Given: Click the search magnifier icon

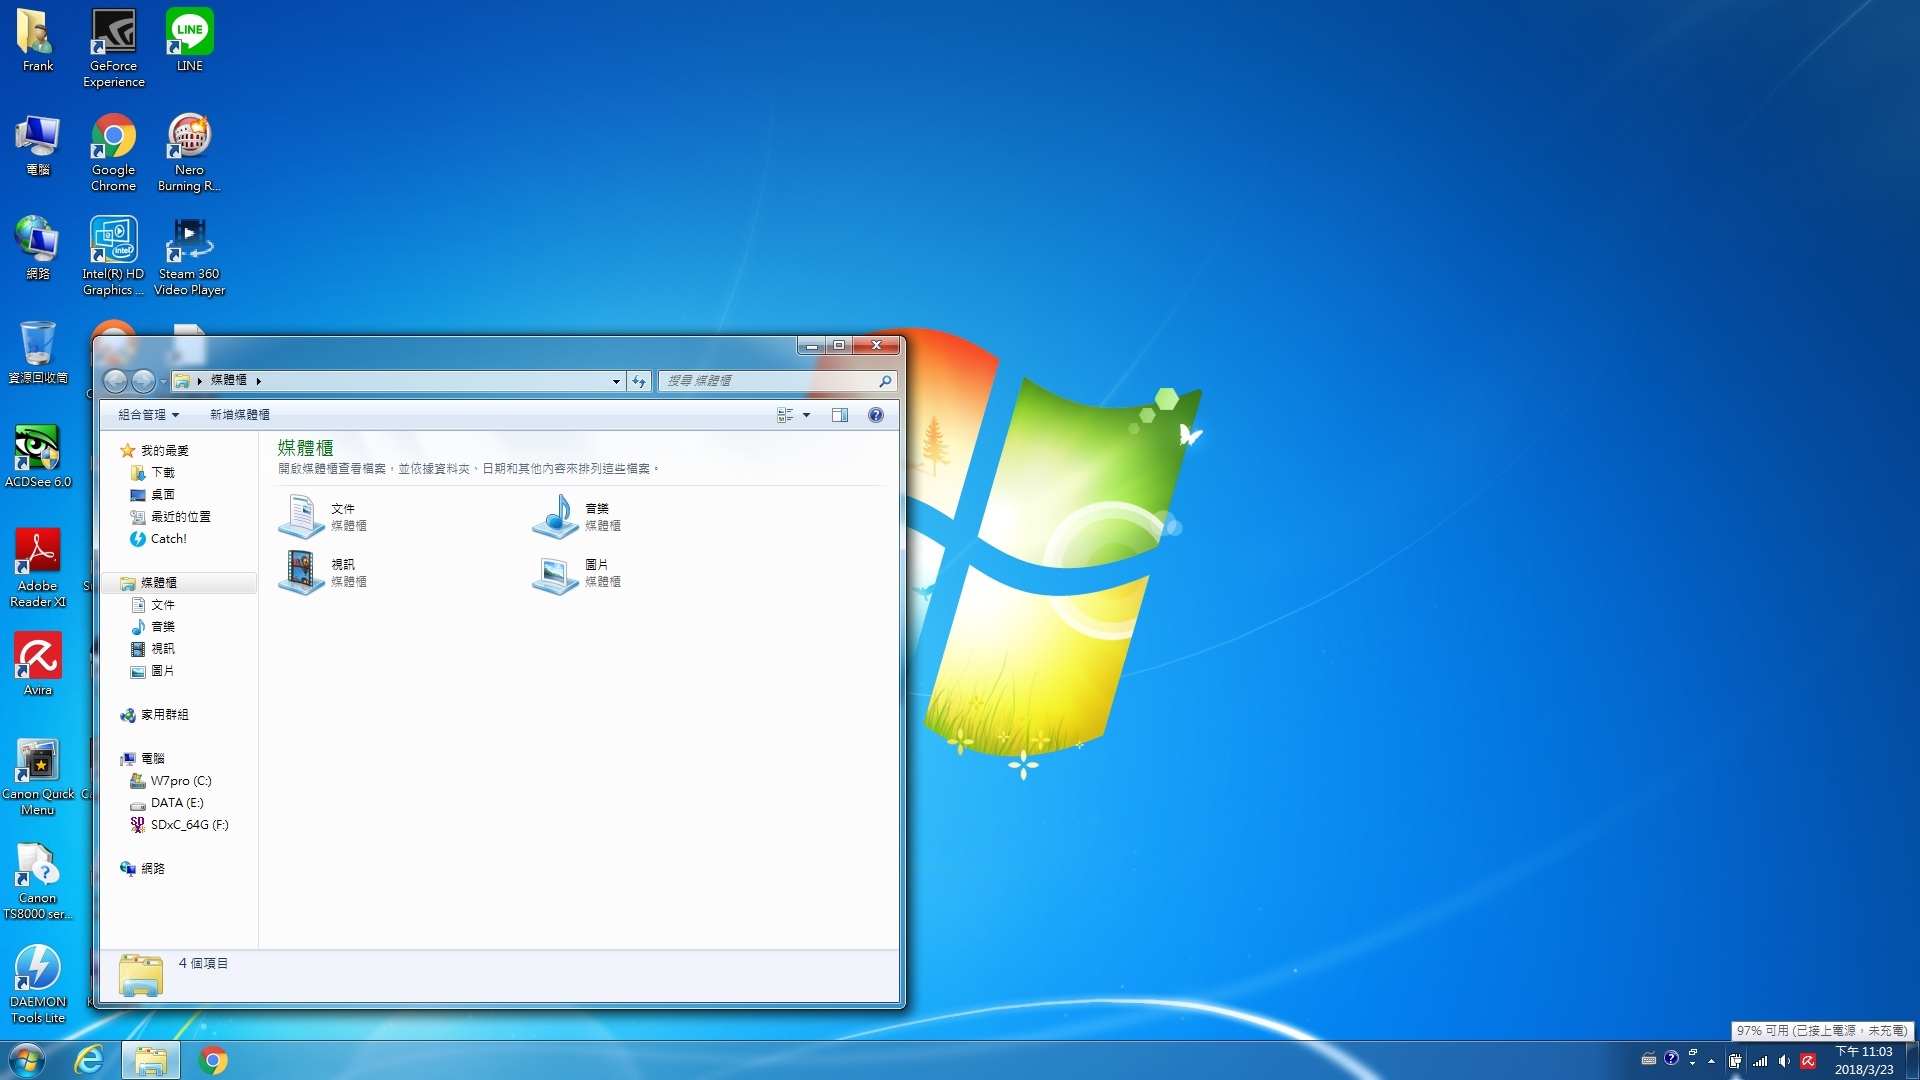Looking at the screenshot, I should click(885, 381).
